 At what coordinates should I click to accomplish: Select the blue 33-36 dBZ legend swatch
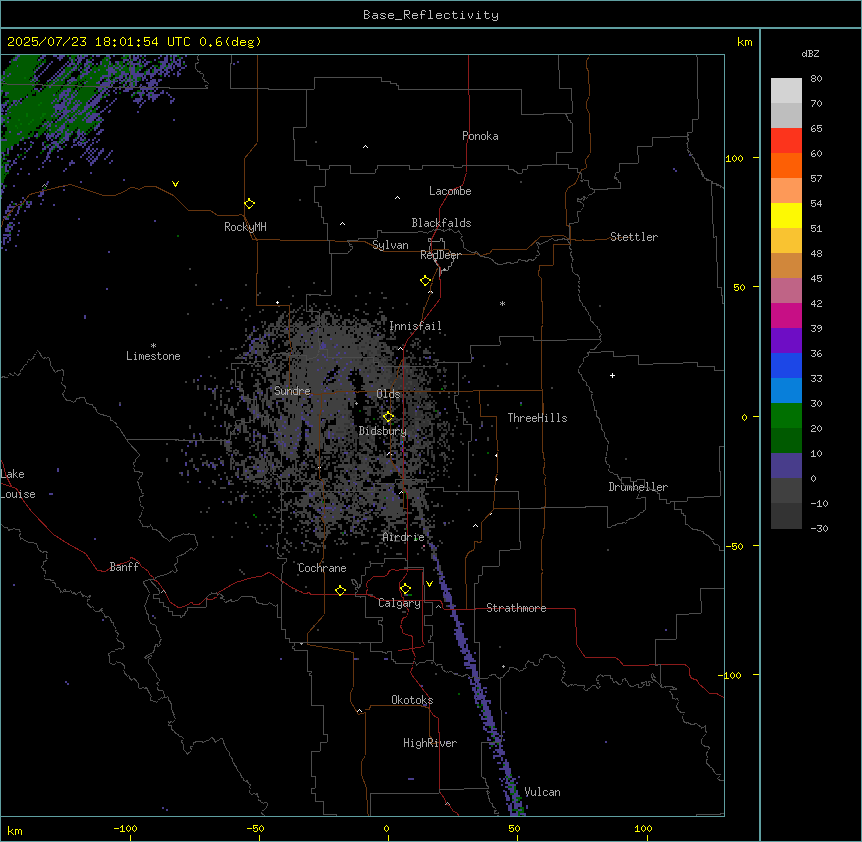click(x=786, y=365)
